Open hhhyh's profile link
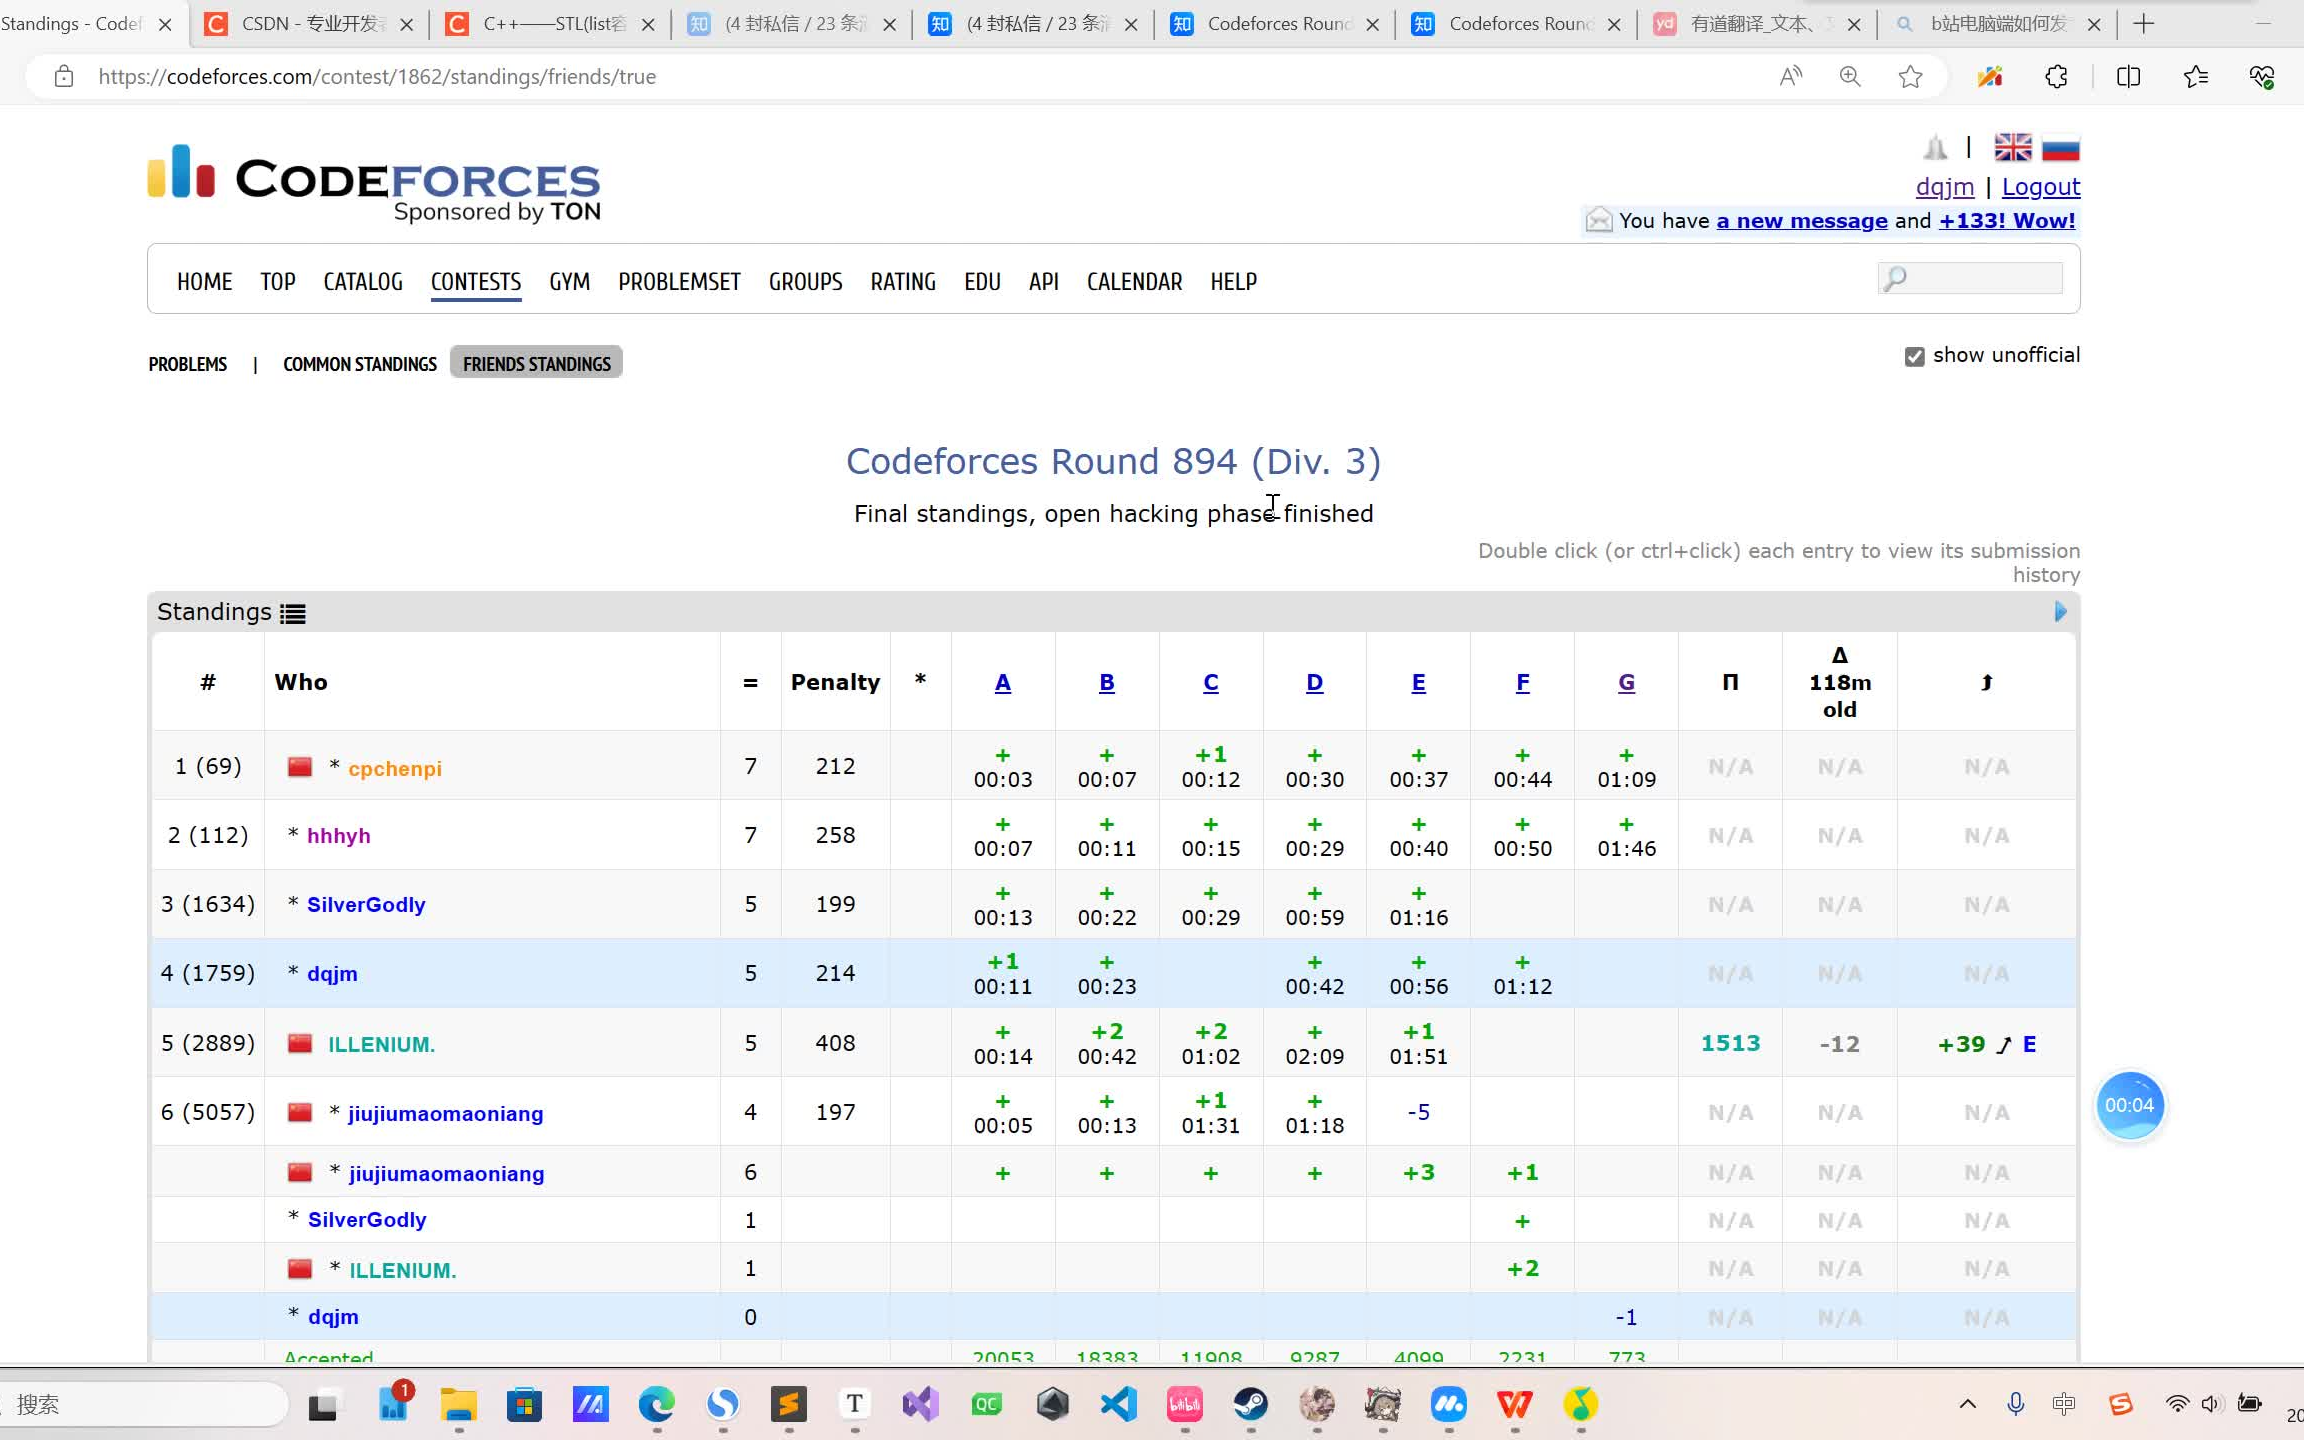2304x1440 pixels. click(x=338, y=836)
